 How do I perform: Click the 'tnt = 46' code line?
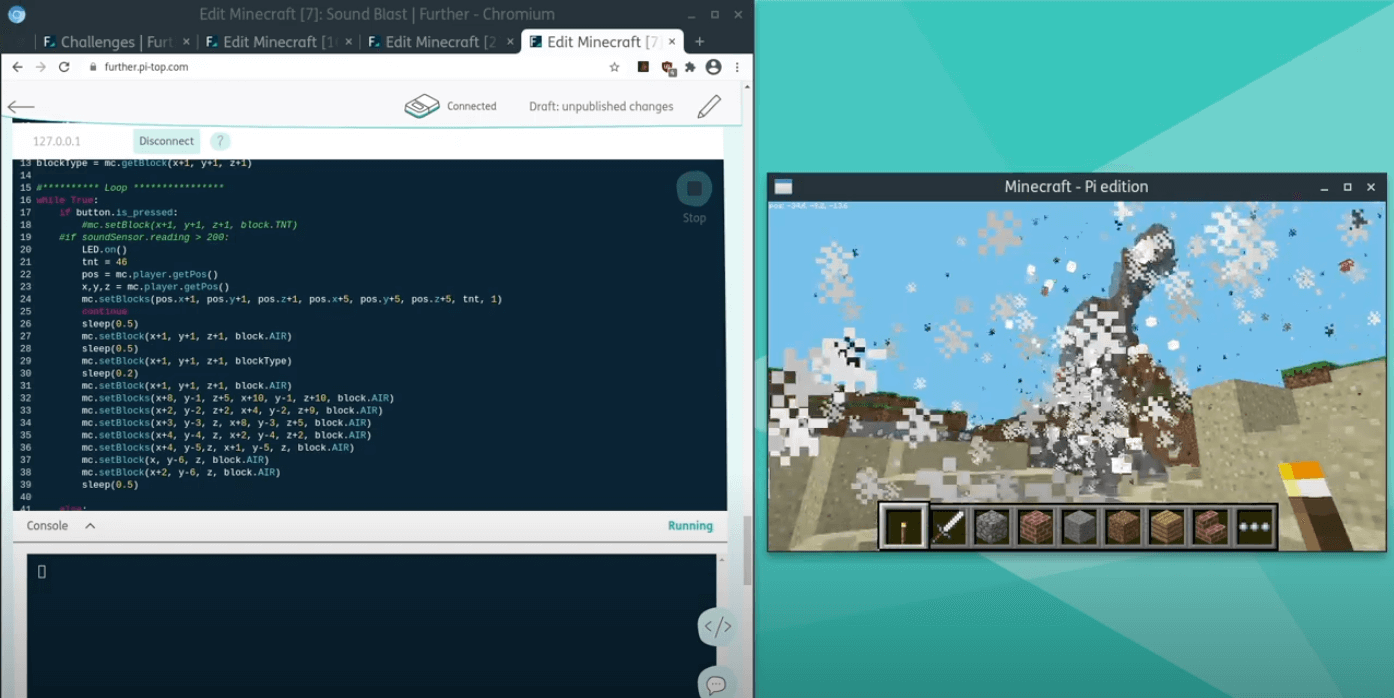(x=104, y=262)
